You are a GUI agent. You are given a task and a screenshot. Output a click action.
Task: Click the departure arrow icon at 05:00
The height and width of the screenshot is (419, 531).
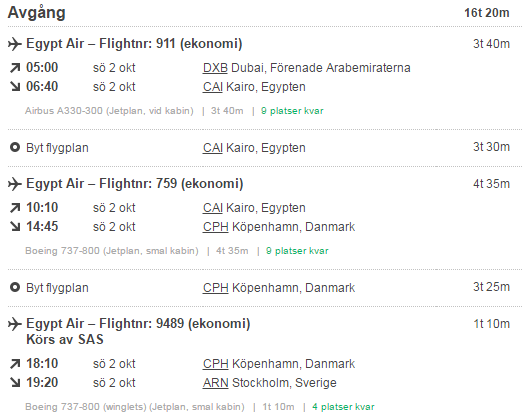(x=15, y=68)
